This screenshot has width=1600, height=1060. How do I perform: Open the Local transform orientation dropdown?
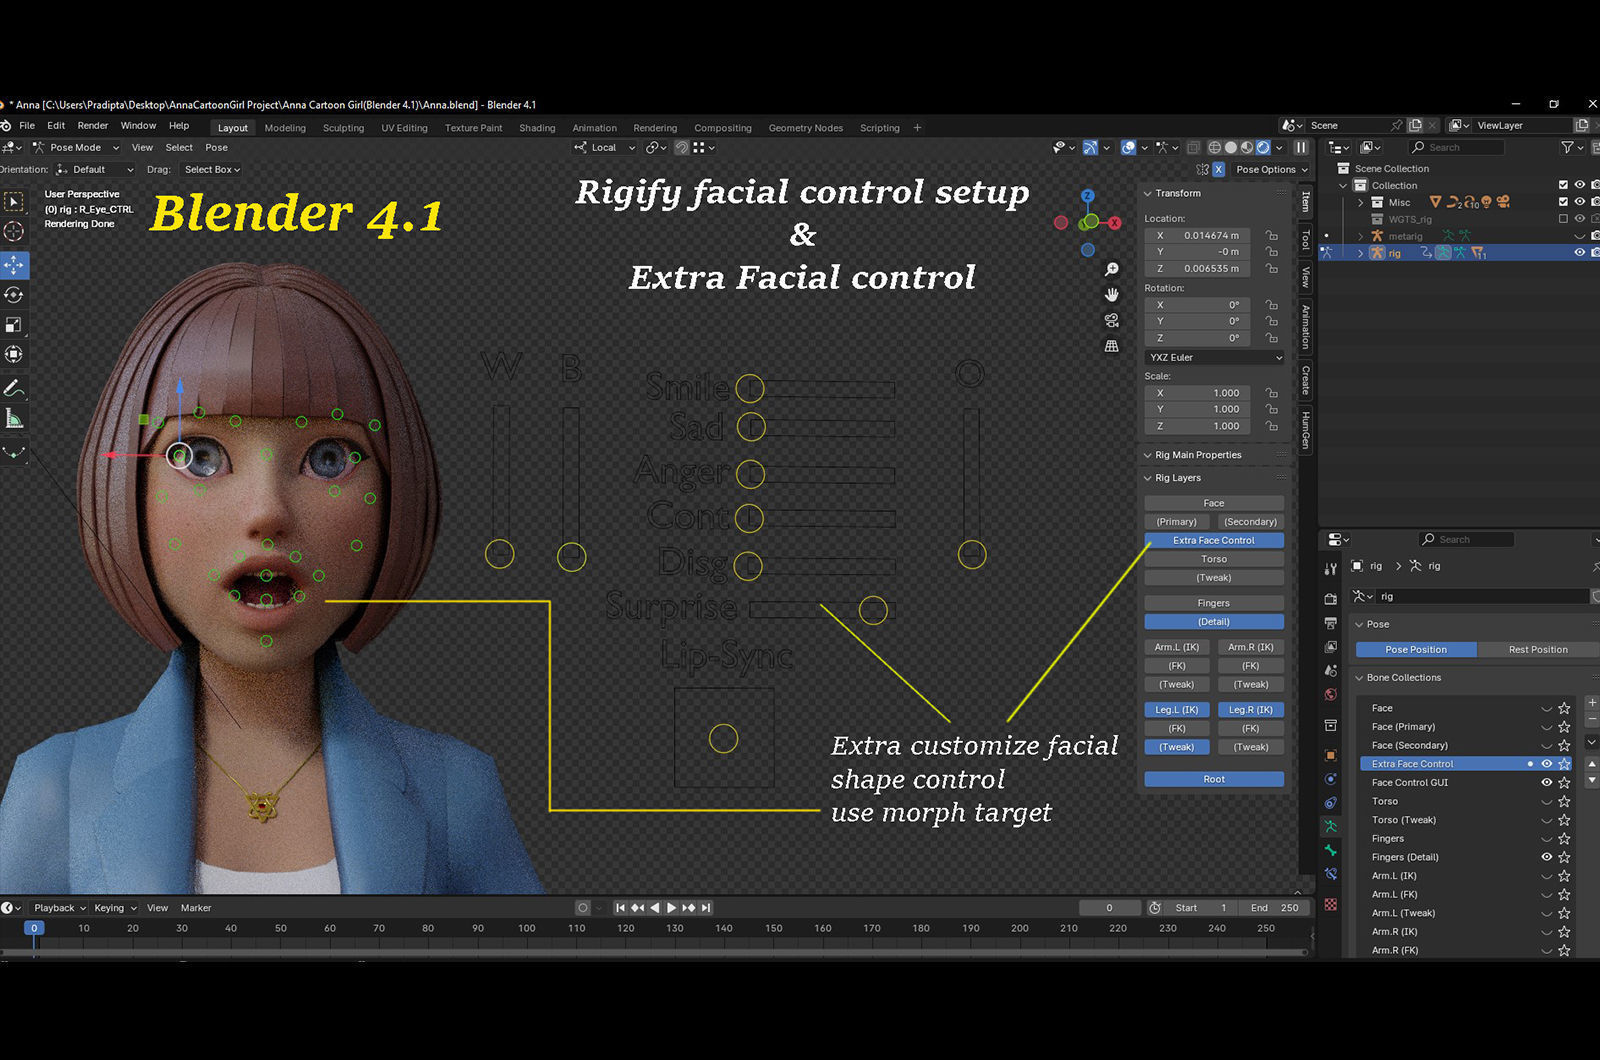[605, 147]
